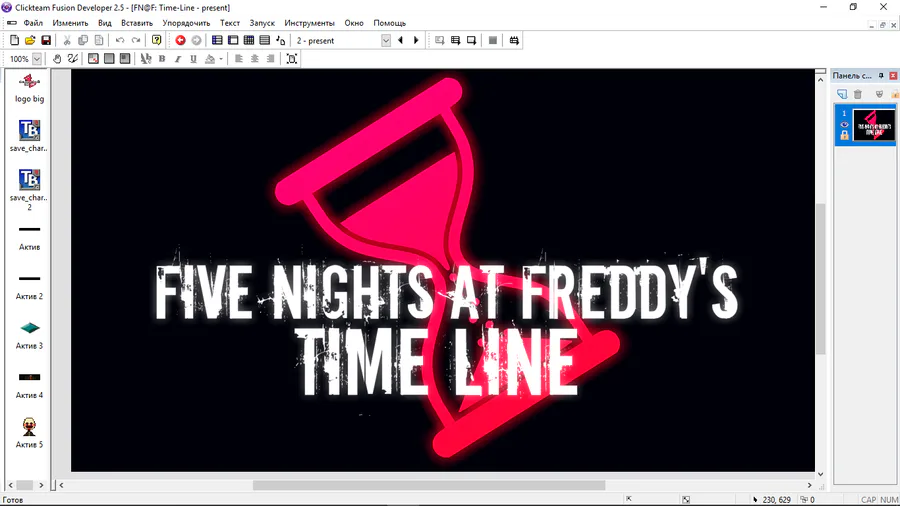Toggle underline text formatting
The image size is (900, 506).
tap(193, 59)
